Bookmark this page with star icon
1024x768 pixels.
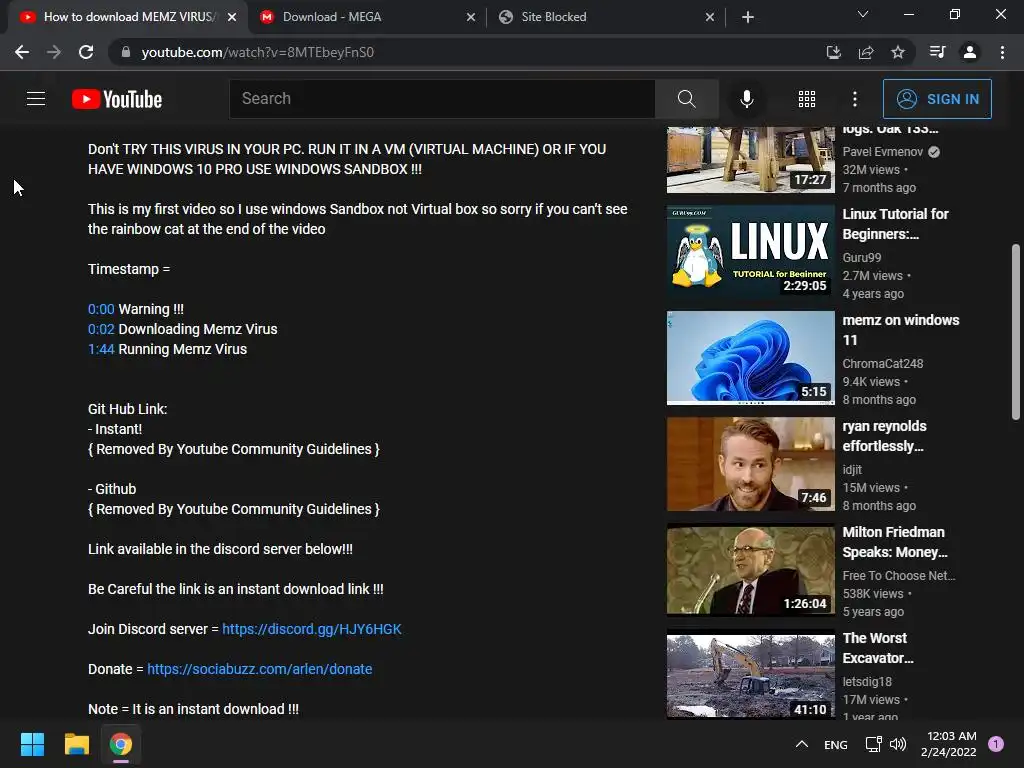coord(898,52)
